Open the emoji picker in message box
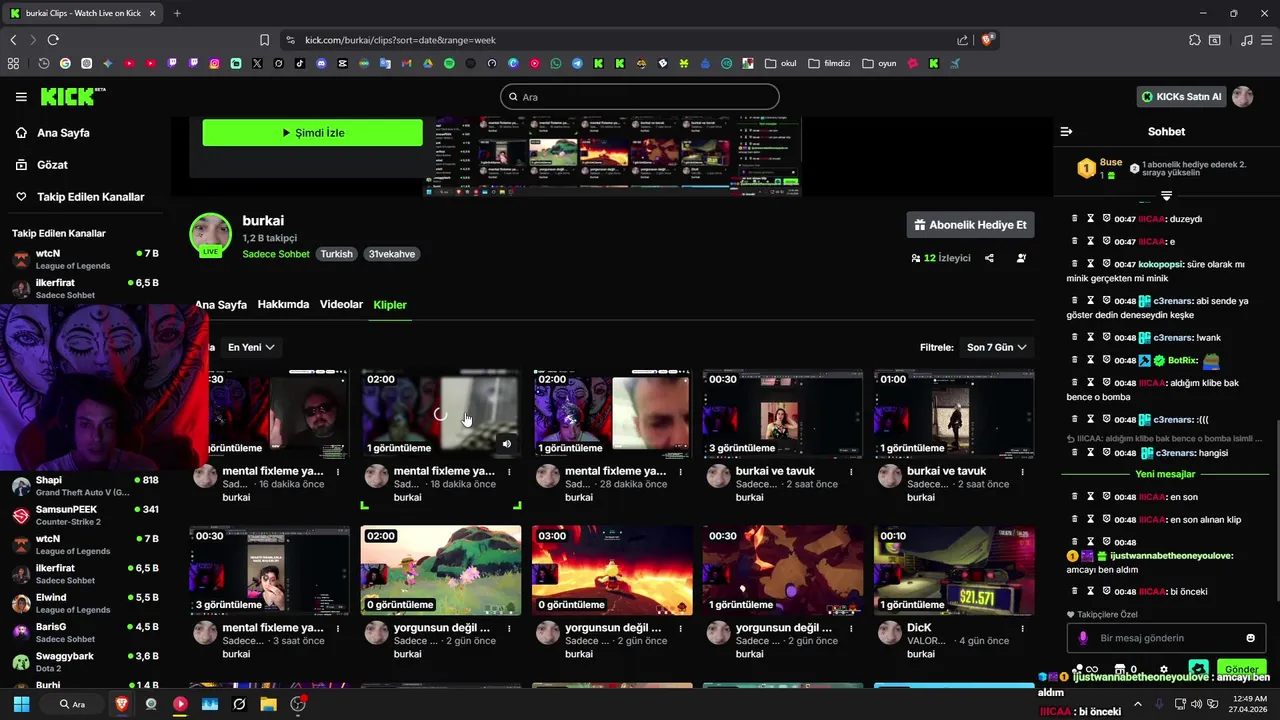The height and width of the screenshot is (720, 1280). 1250,638
